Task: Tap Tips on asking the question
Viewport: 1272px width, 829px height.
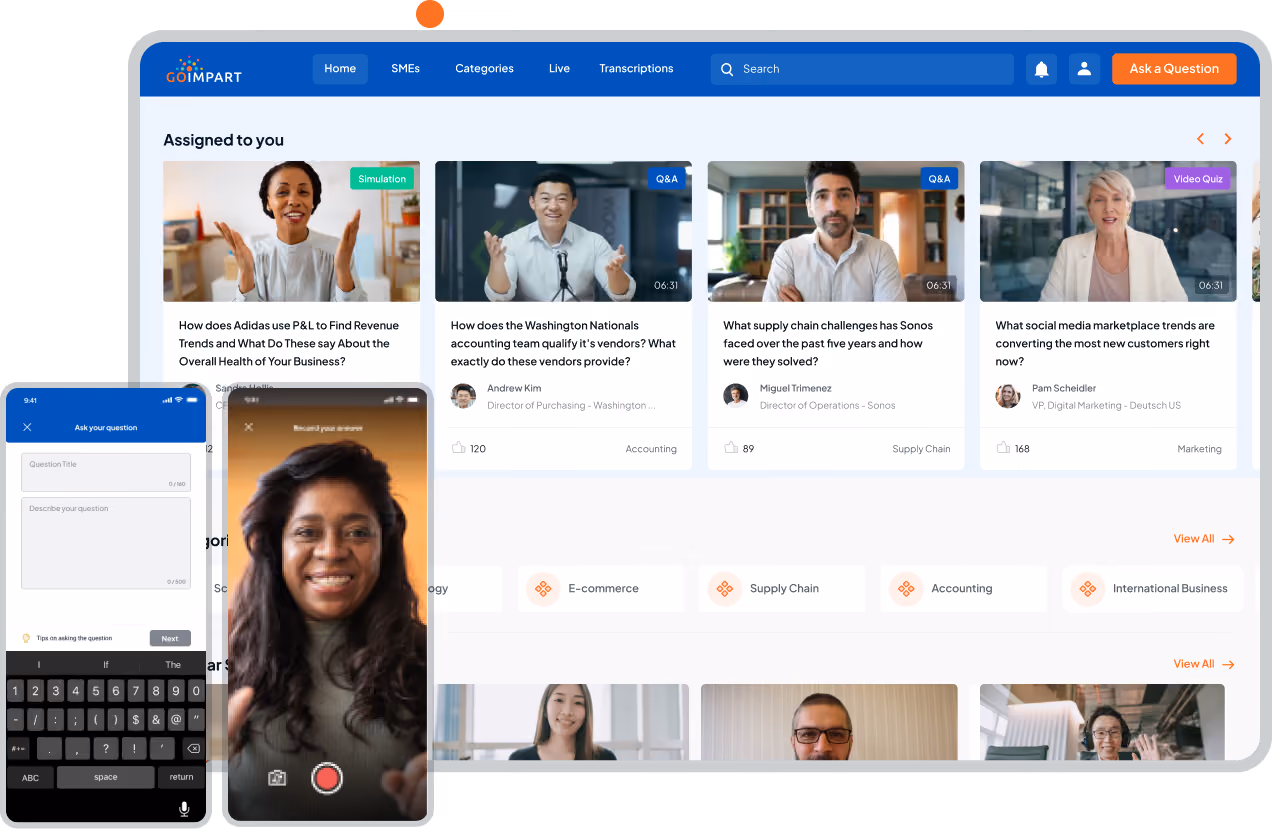Action: pos(74,638)
